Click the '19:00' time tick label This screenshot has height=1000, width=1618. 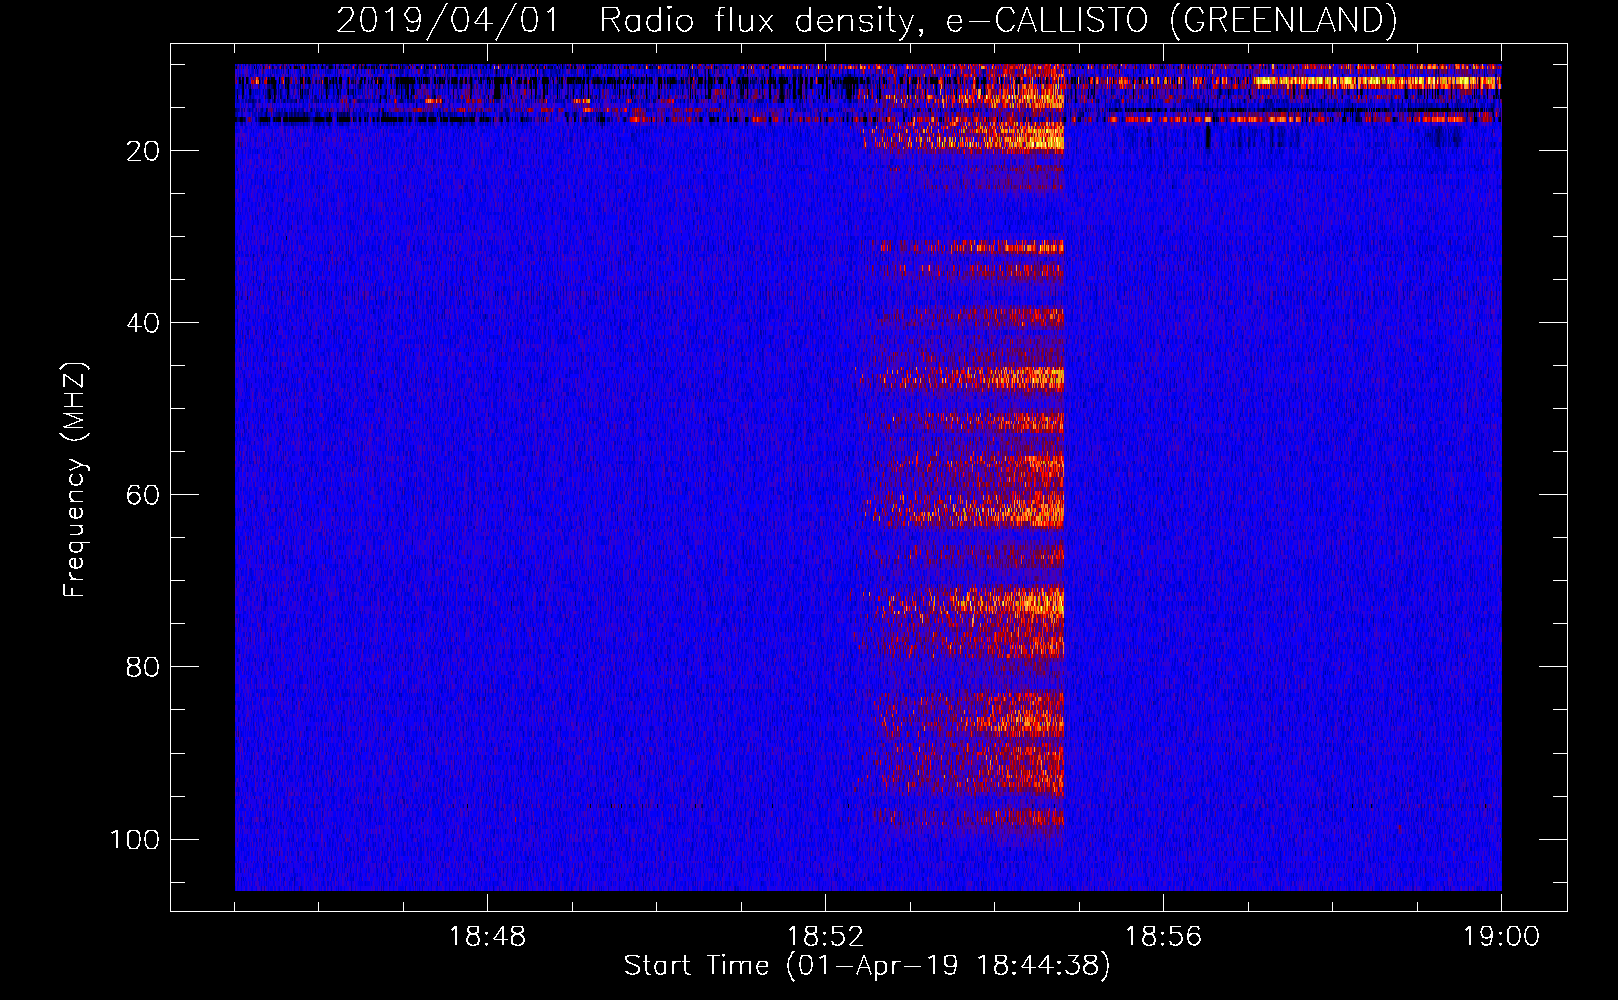pos(1501,937)
